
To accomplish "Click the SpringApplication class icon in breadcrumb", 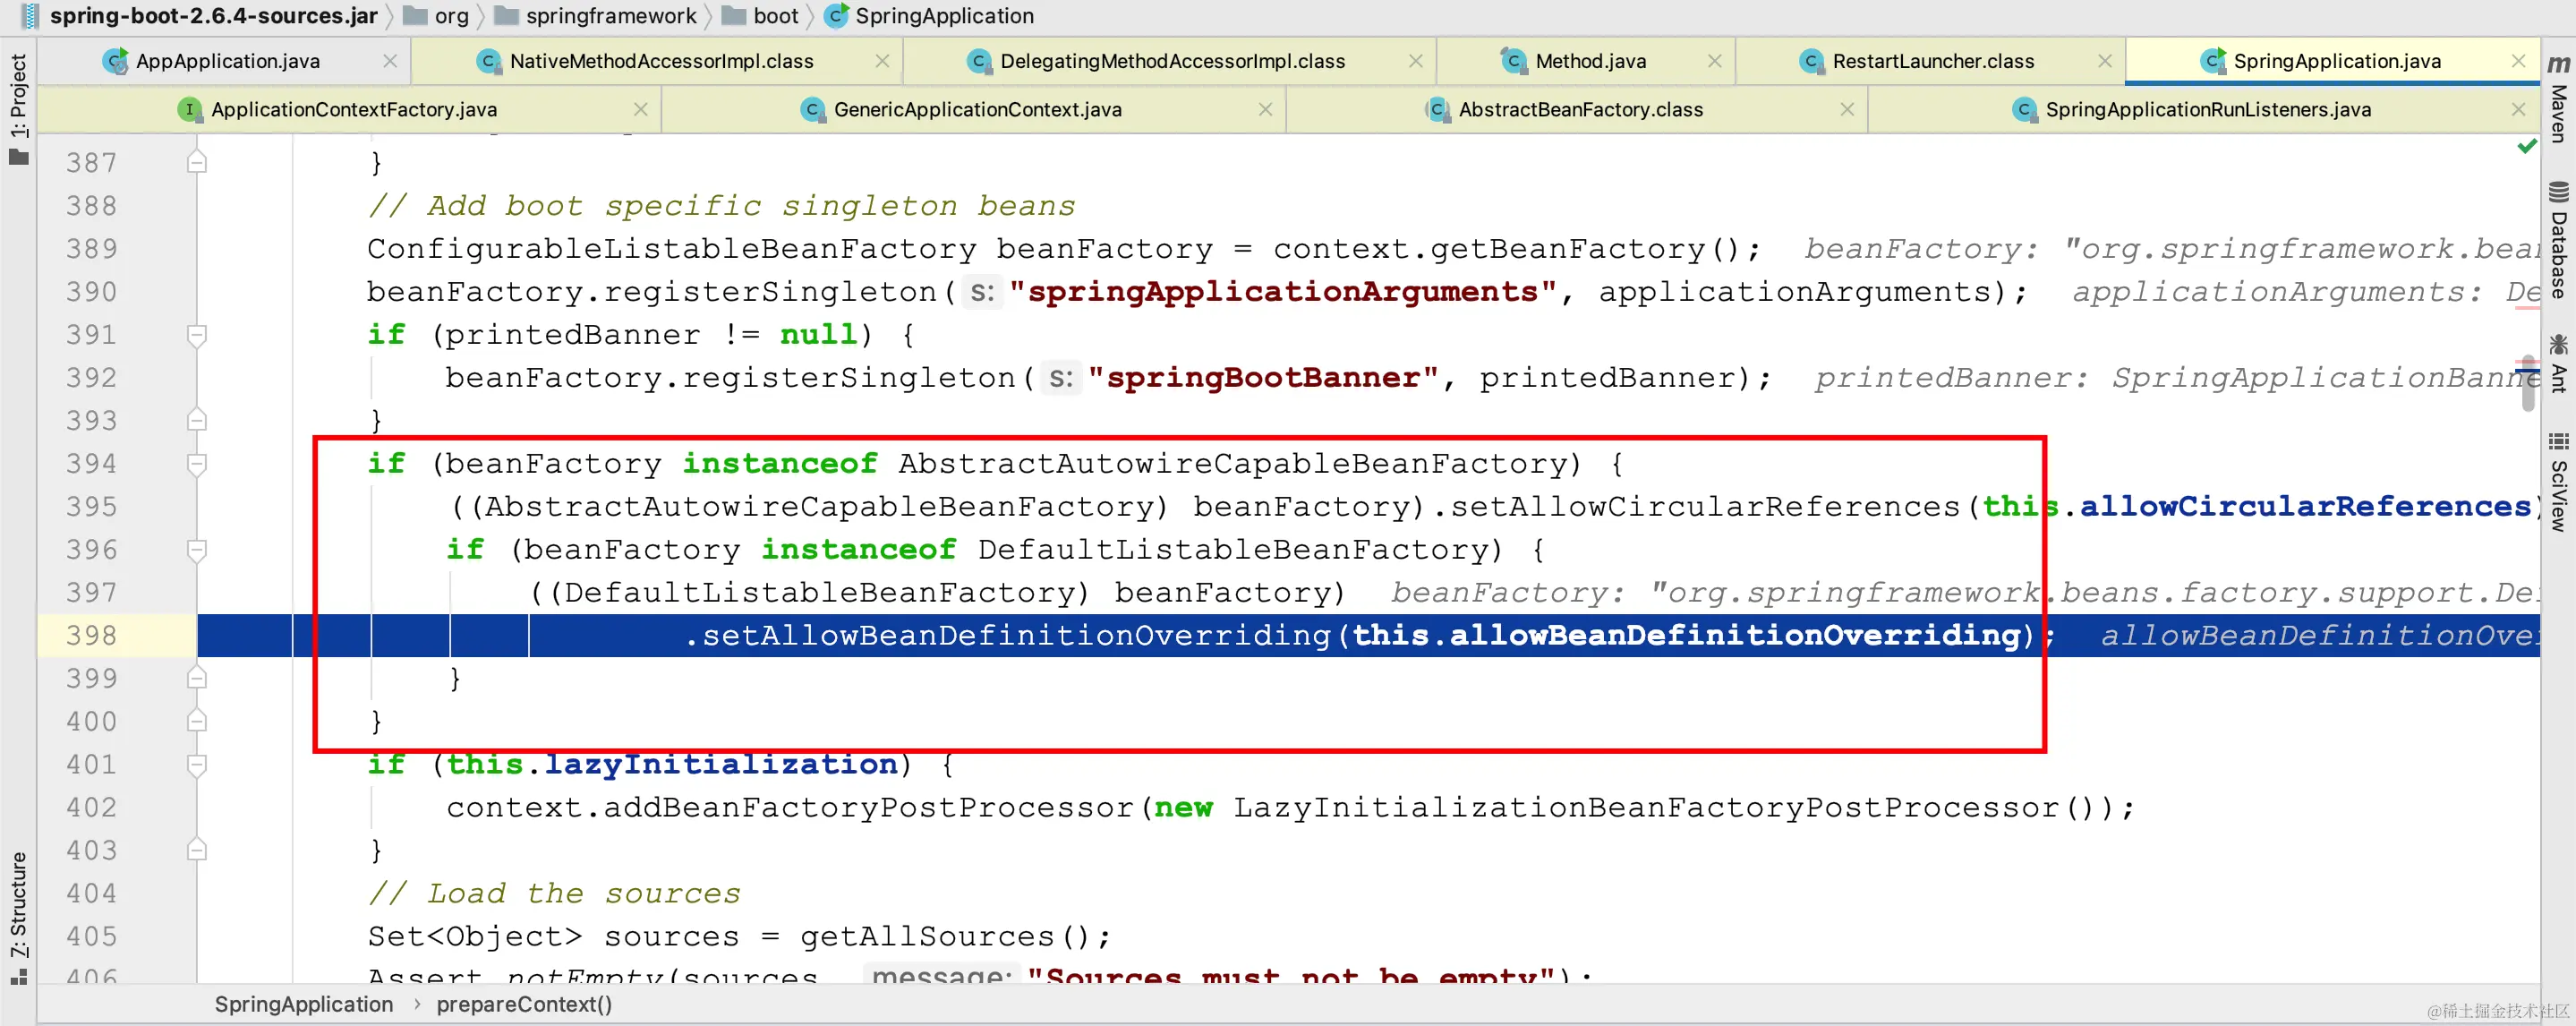I will click(x=835, y=16).
